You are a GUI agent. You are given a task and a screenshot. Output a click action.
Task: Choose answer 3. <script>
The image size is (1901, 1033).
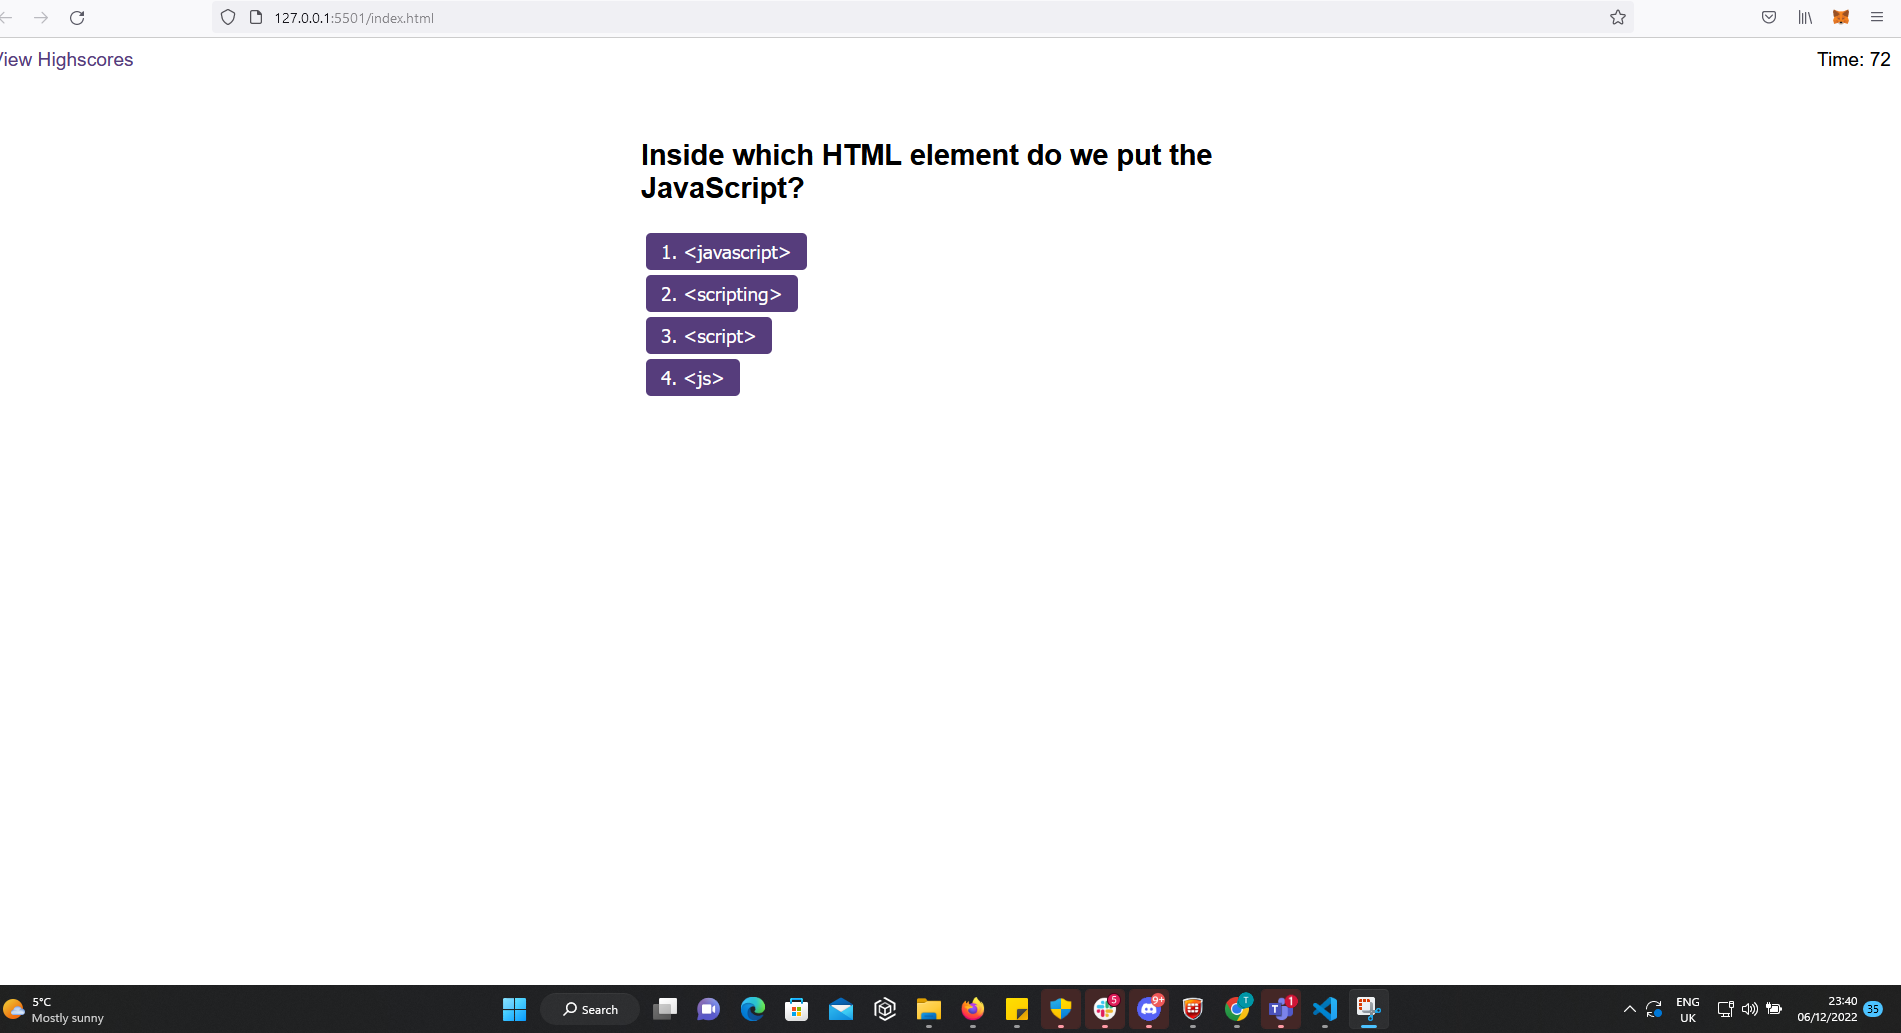(709, 336)
